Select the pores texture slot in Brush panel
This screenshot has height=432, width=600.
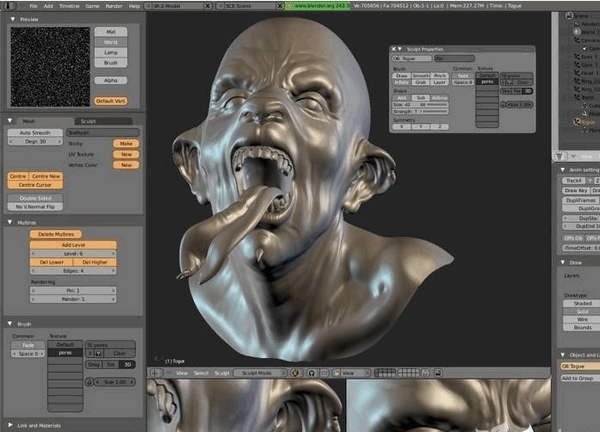63,353
